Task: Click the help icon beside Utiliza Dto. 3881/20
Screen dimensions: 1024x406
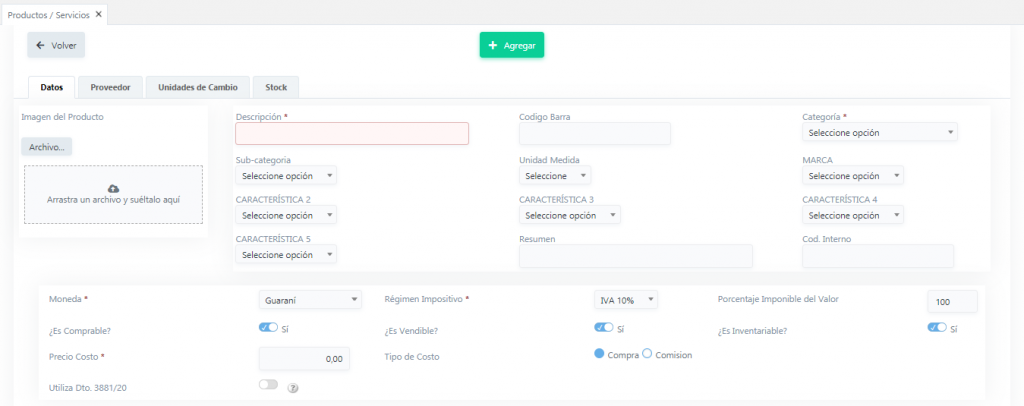Action: (x=293, y=387)
